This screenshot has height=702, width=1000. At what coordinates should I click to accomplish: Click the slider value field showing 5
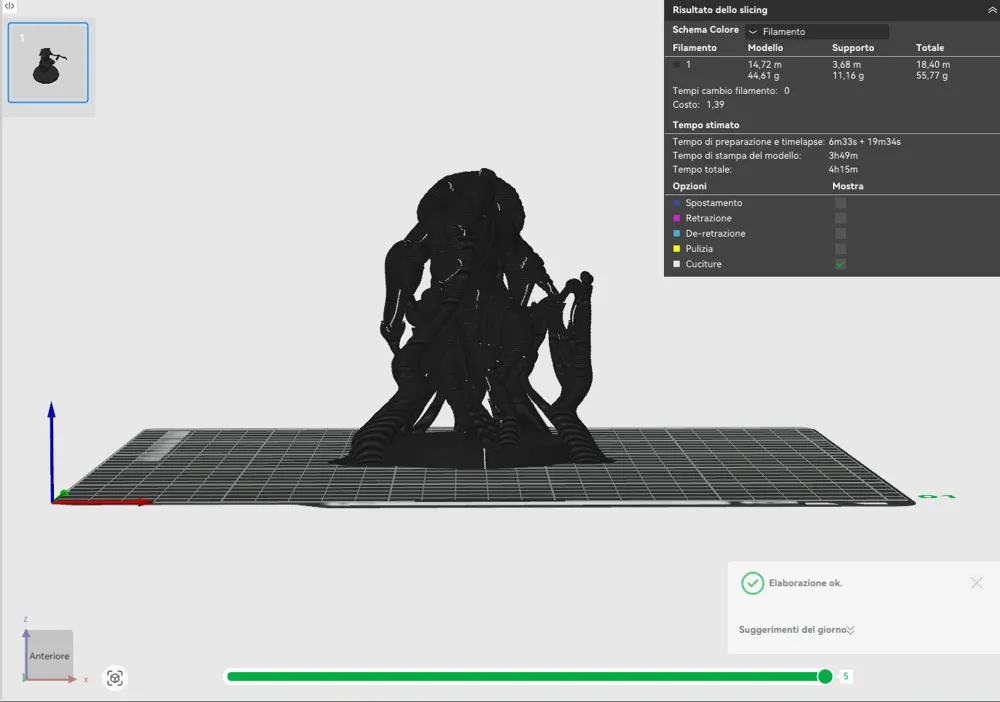pyautogui.click(x=846, y=676)
